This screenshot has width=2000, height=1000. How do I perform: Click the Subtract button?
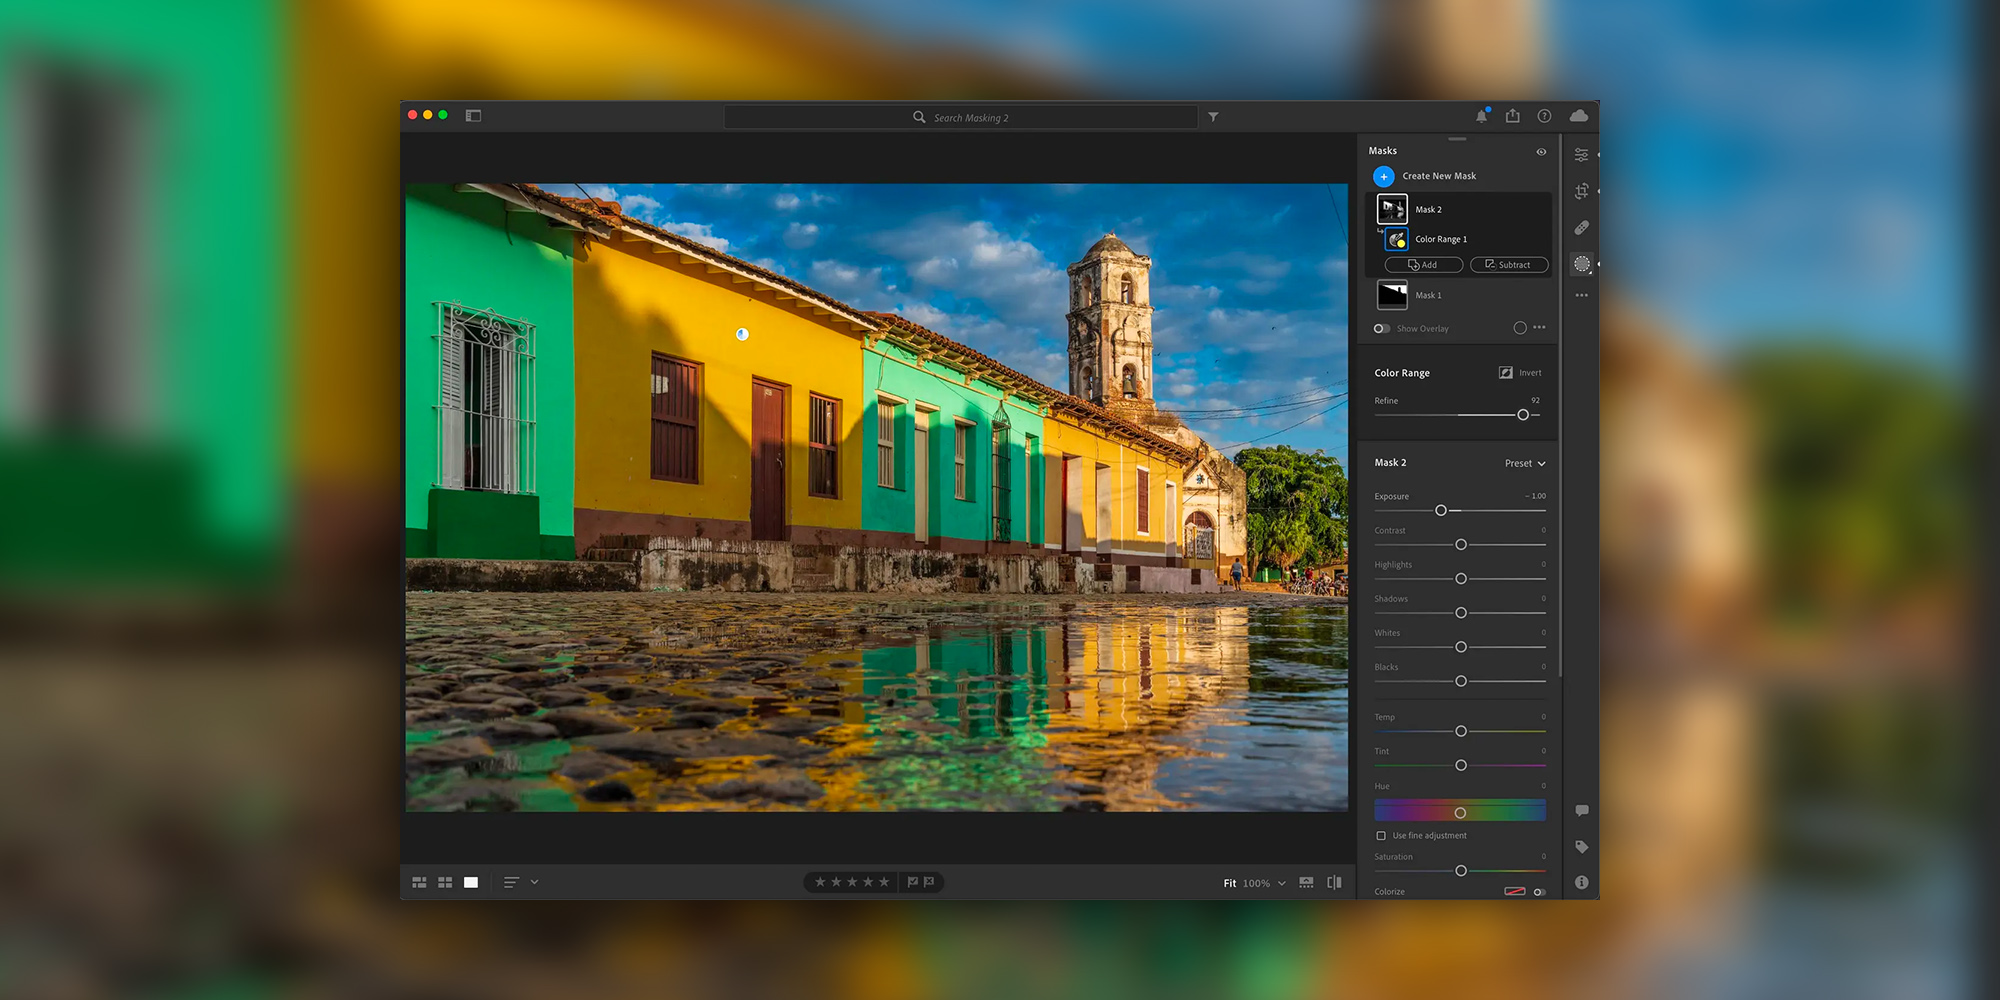click(x=1508, y=265)
